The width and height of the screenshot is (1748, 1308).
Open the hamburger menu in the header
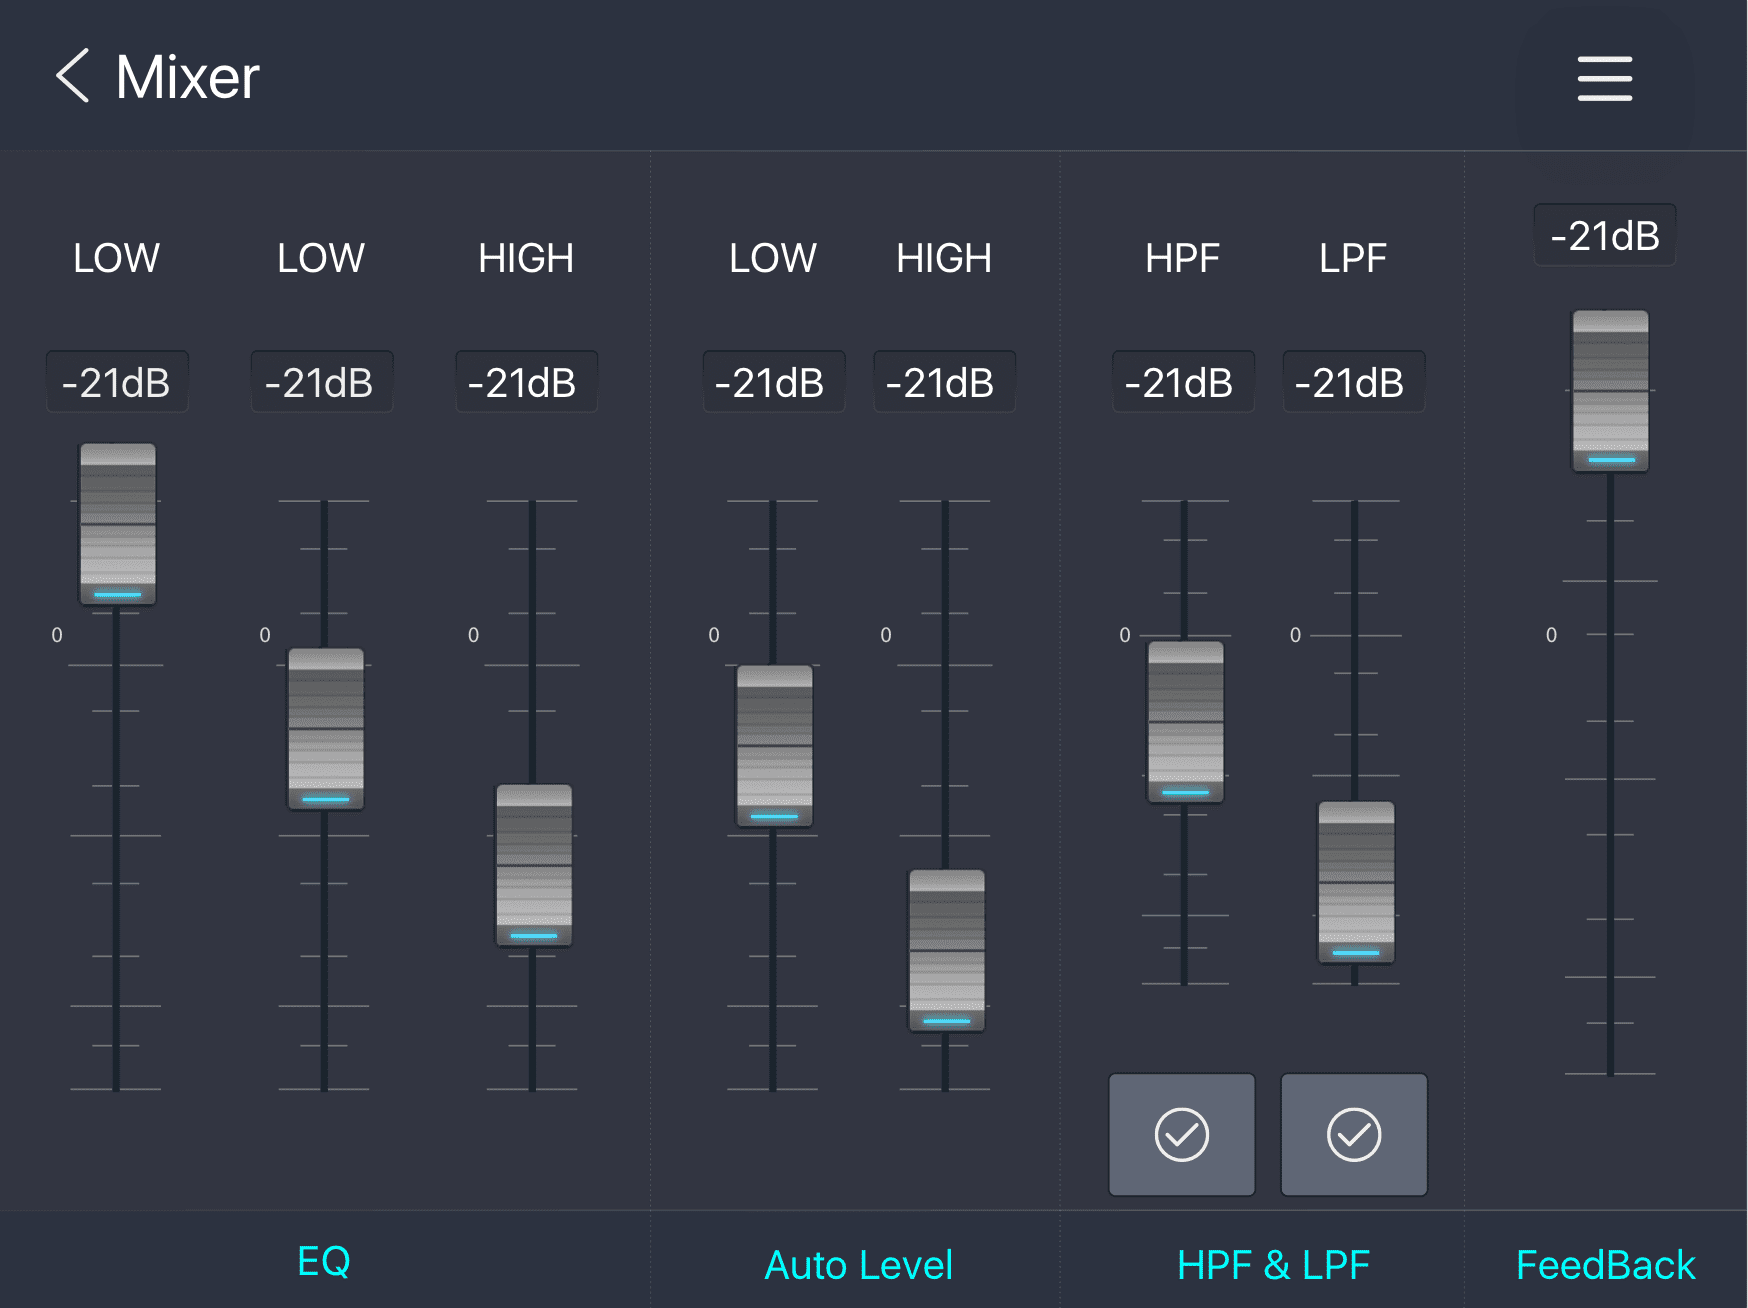coord(1604,78)
